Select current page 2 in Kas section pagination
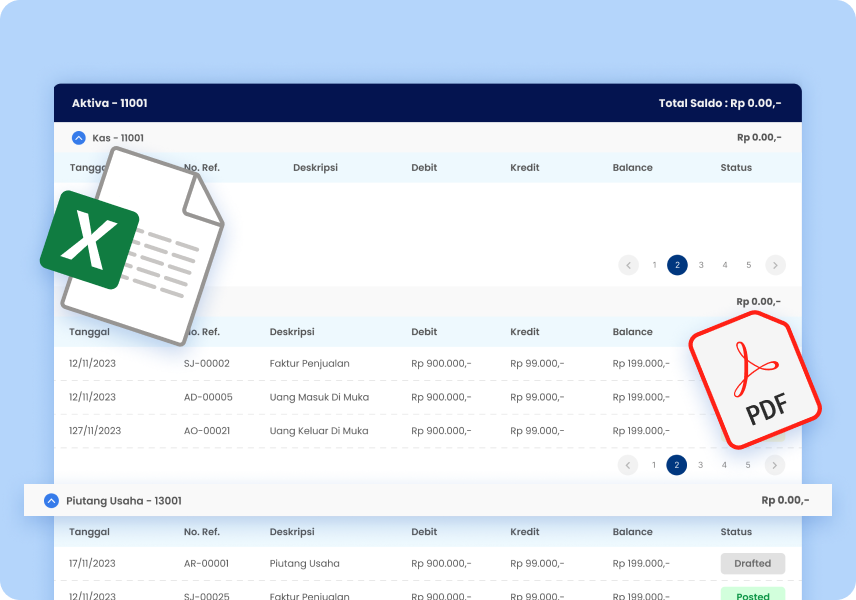 pos(677,265)
